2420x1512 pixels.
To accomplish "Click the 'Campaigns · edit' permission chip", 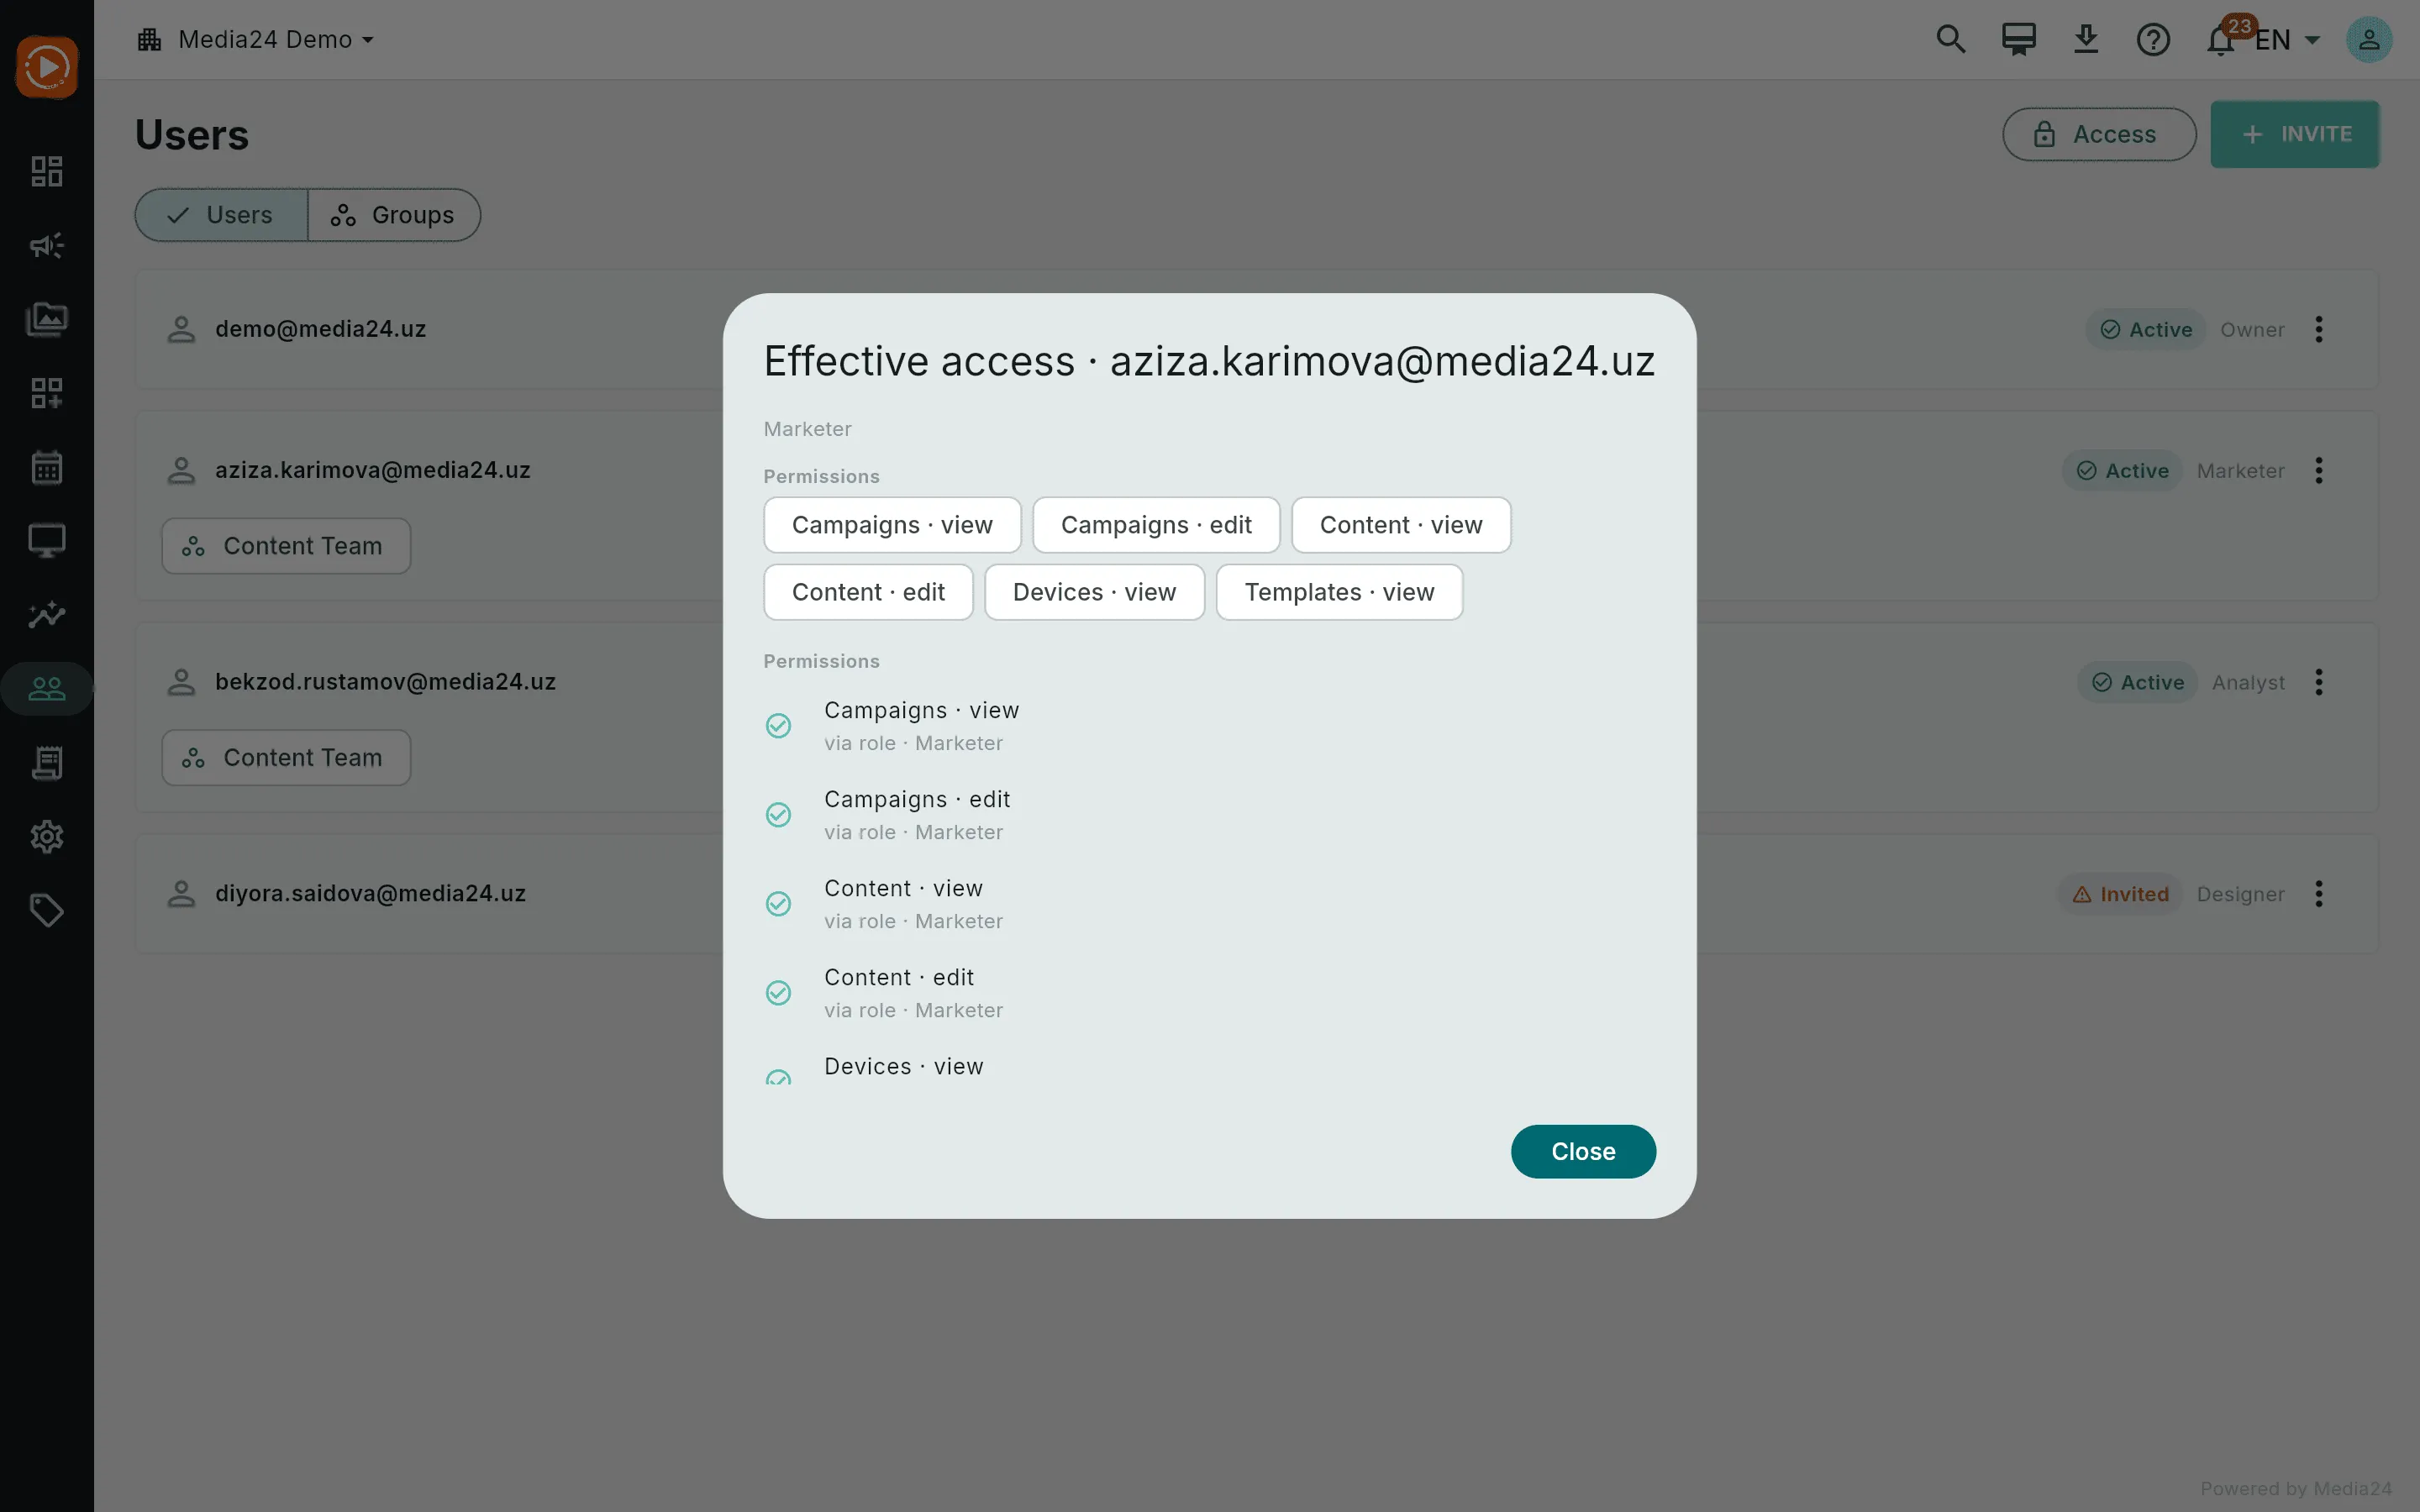I will (1156, 525).
